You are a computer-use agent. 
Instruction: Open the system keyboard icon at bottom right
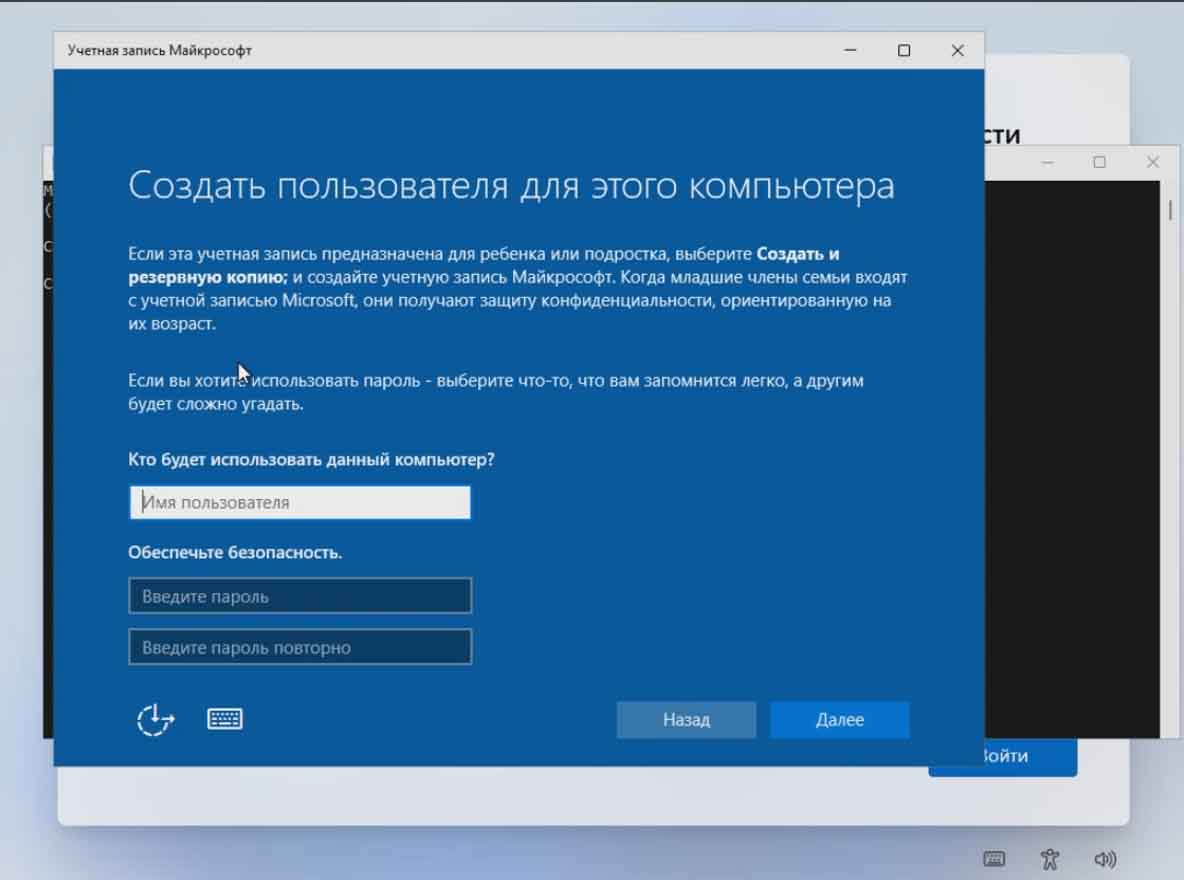pyautogui.click(x=994, y=859)
